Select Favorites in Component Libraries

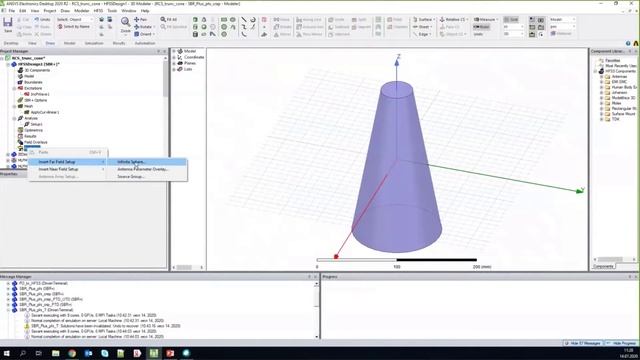[x=613, y=60]
